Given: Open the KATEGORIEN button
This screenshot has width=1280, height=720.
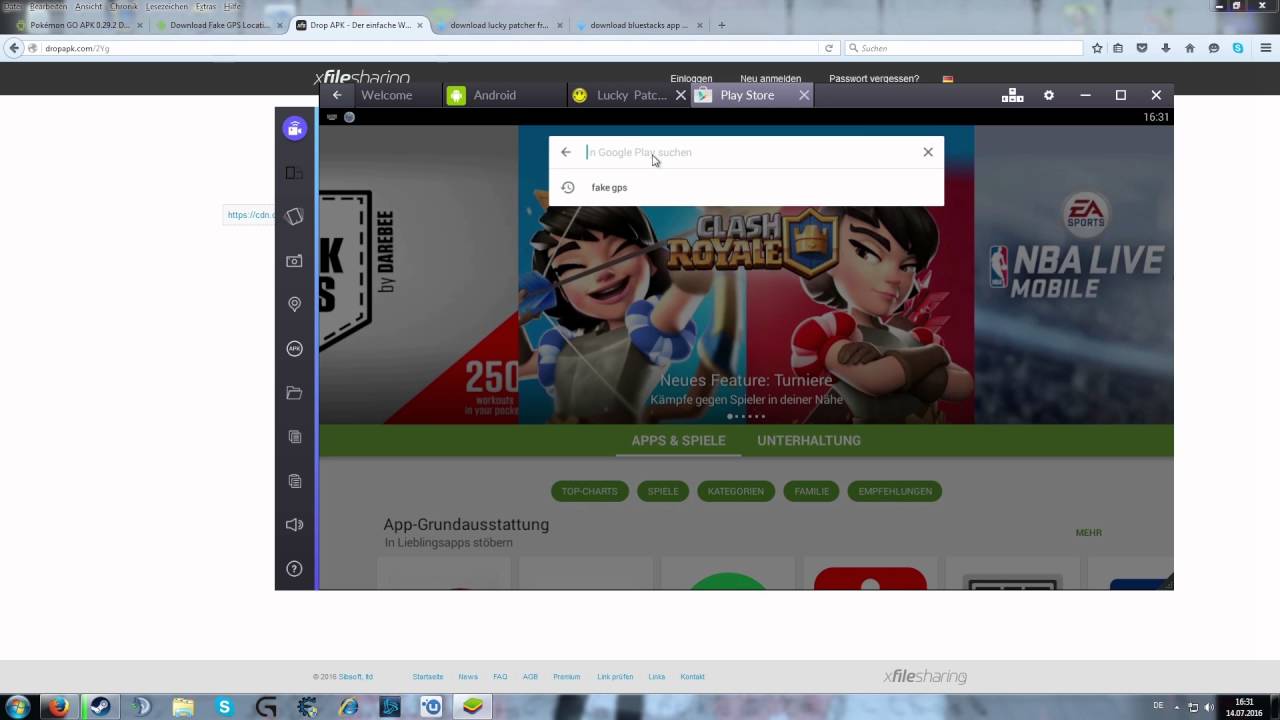Looking at the screenshot, I should pyautogui.click(x=735, y=491).
